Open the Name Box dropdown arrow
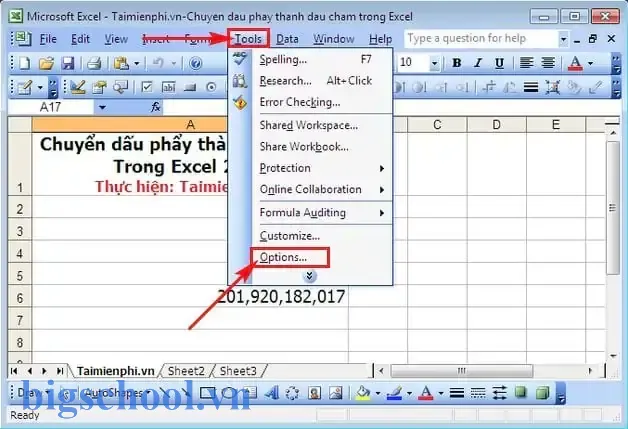Viewport: 628px width, 429px height. pyautogui.click(x=103, y=107)
